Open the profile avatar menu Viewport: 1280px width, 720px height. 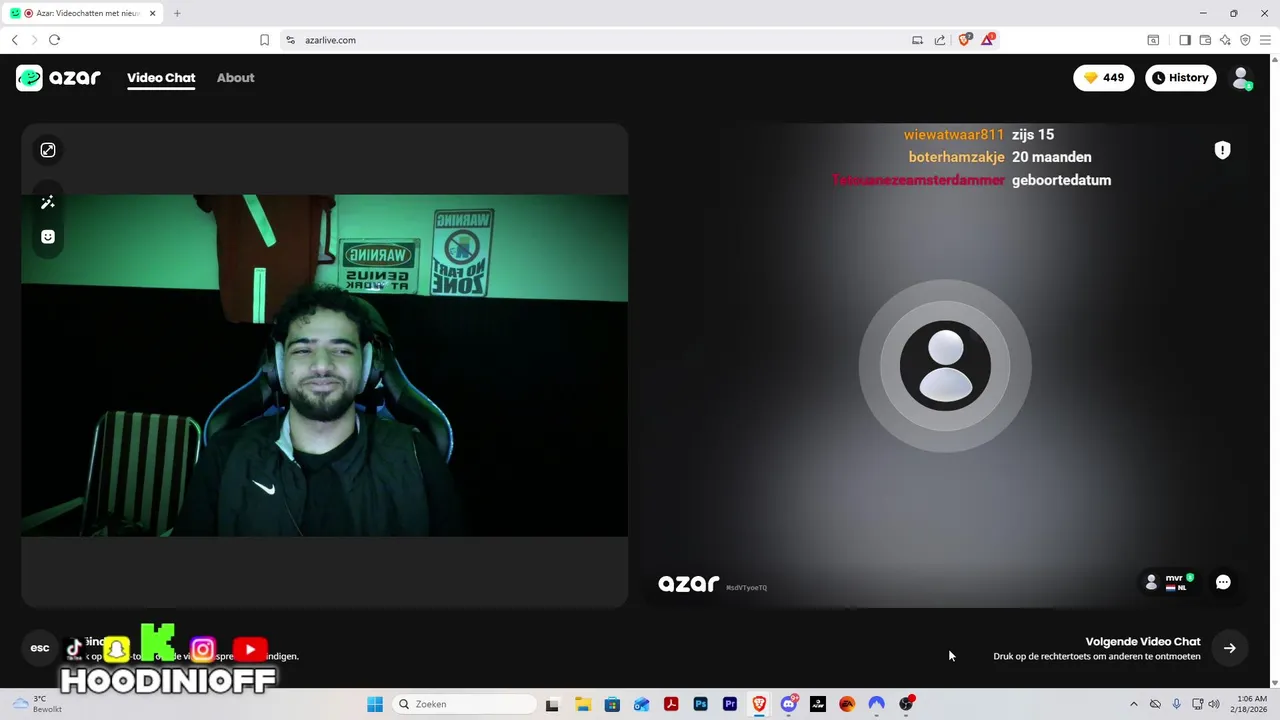(x=1242, y=78)
